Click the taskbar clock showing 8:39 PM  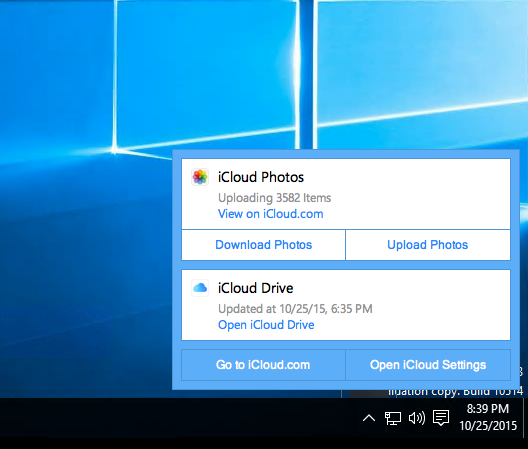[488, 417]
